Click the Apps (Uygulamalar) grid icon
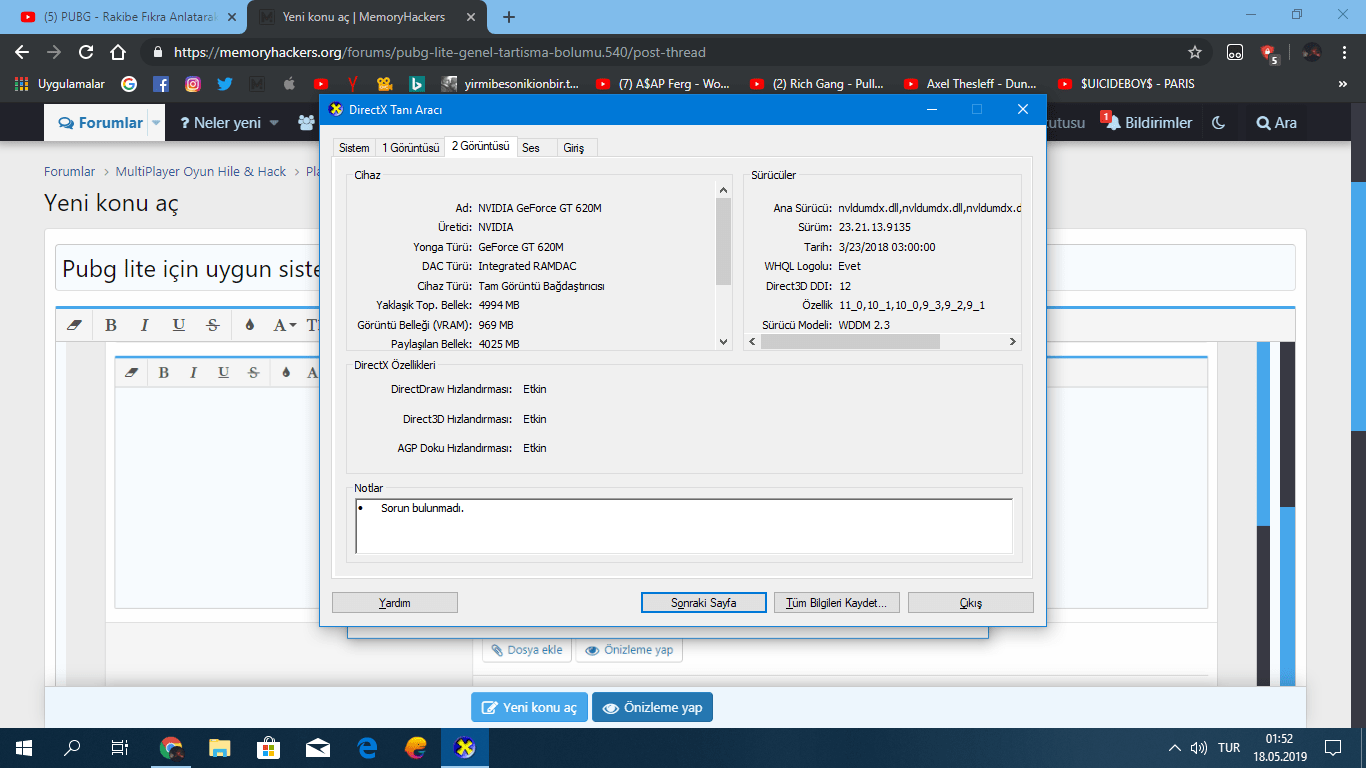 [22, 84]
